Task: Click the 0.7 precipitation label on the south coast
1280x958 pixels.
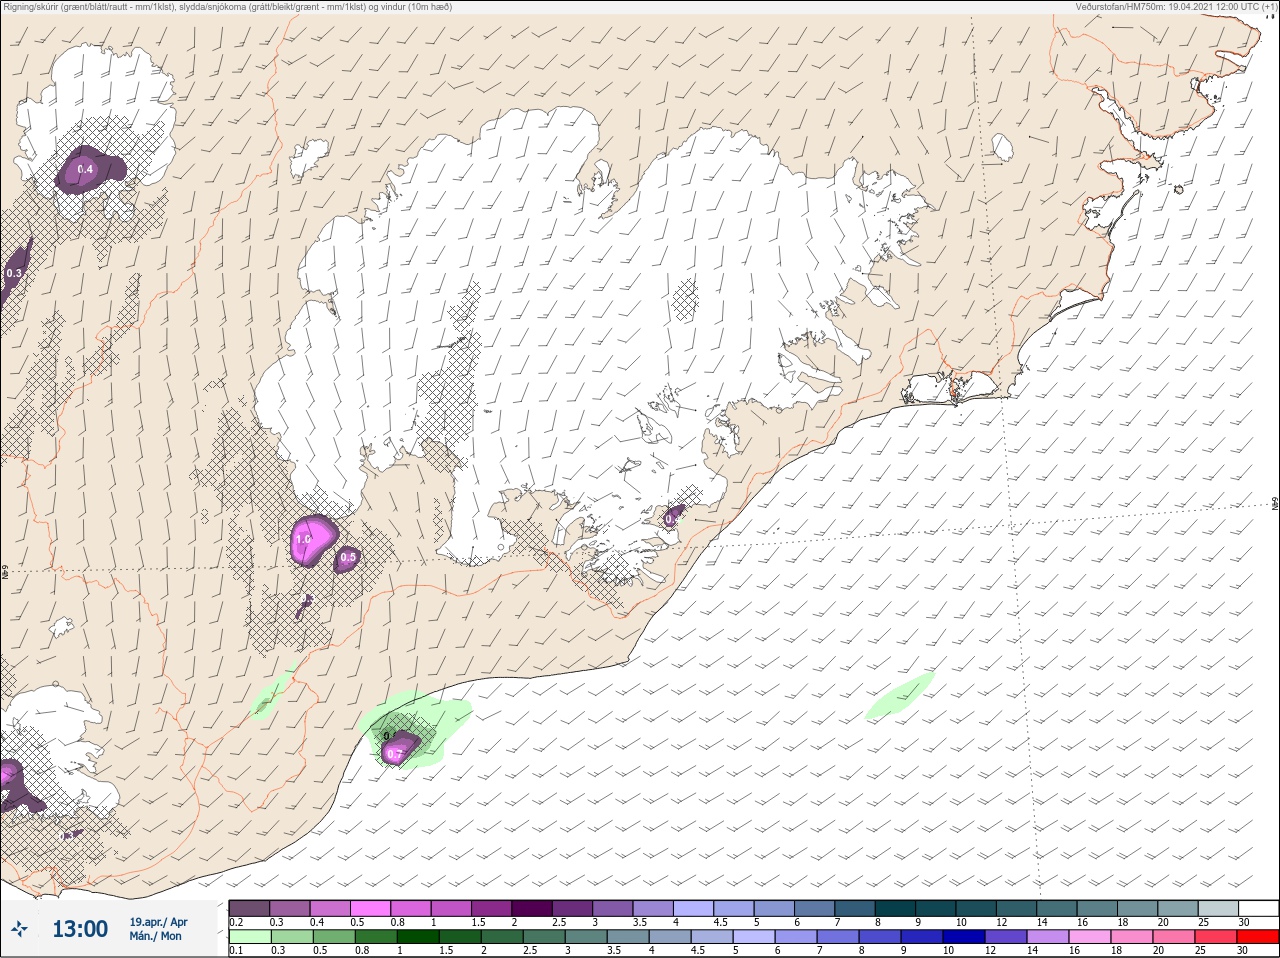Action: [x=394, y=753]
